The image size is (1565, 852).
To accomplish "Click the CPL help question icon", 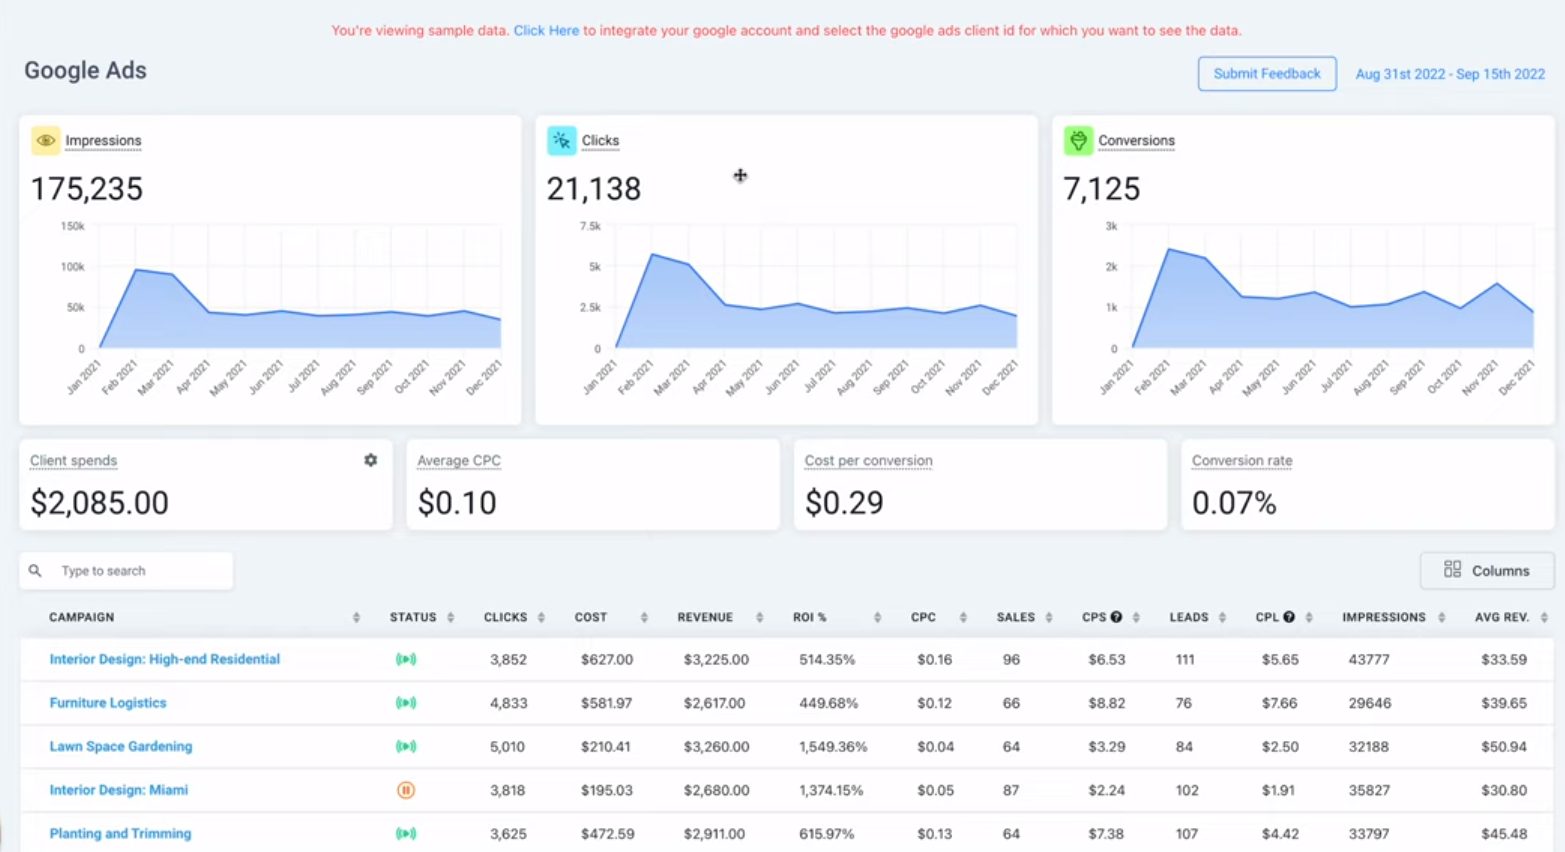I will click(1289, 617).
